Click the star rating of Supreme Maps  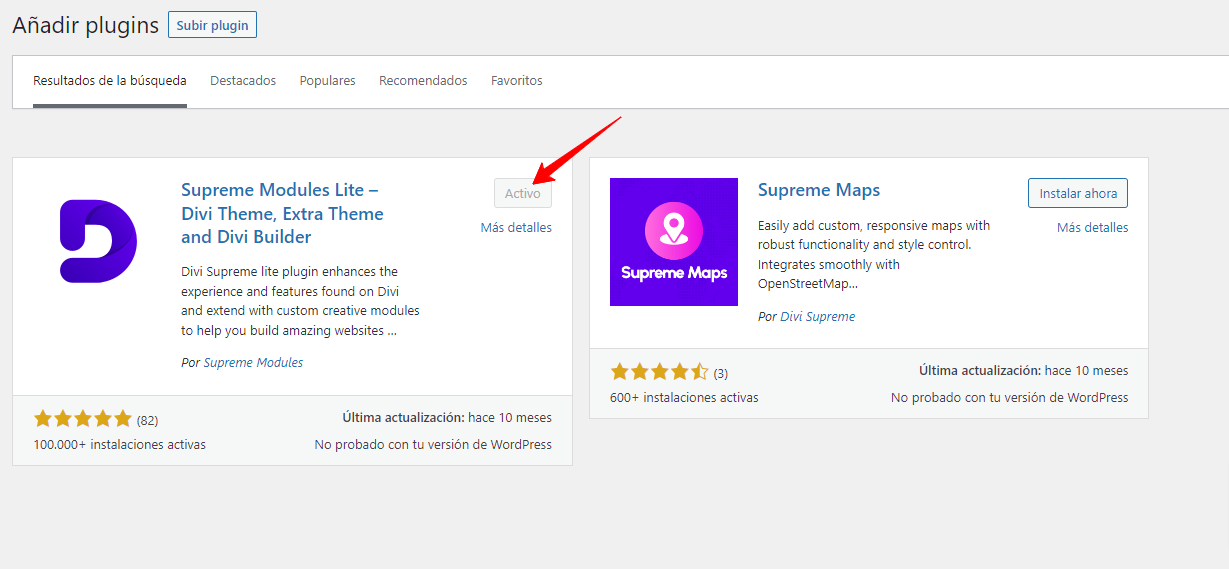click(659, 373)
